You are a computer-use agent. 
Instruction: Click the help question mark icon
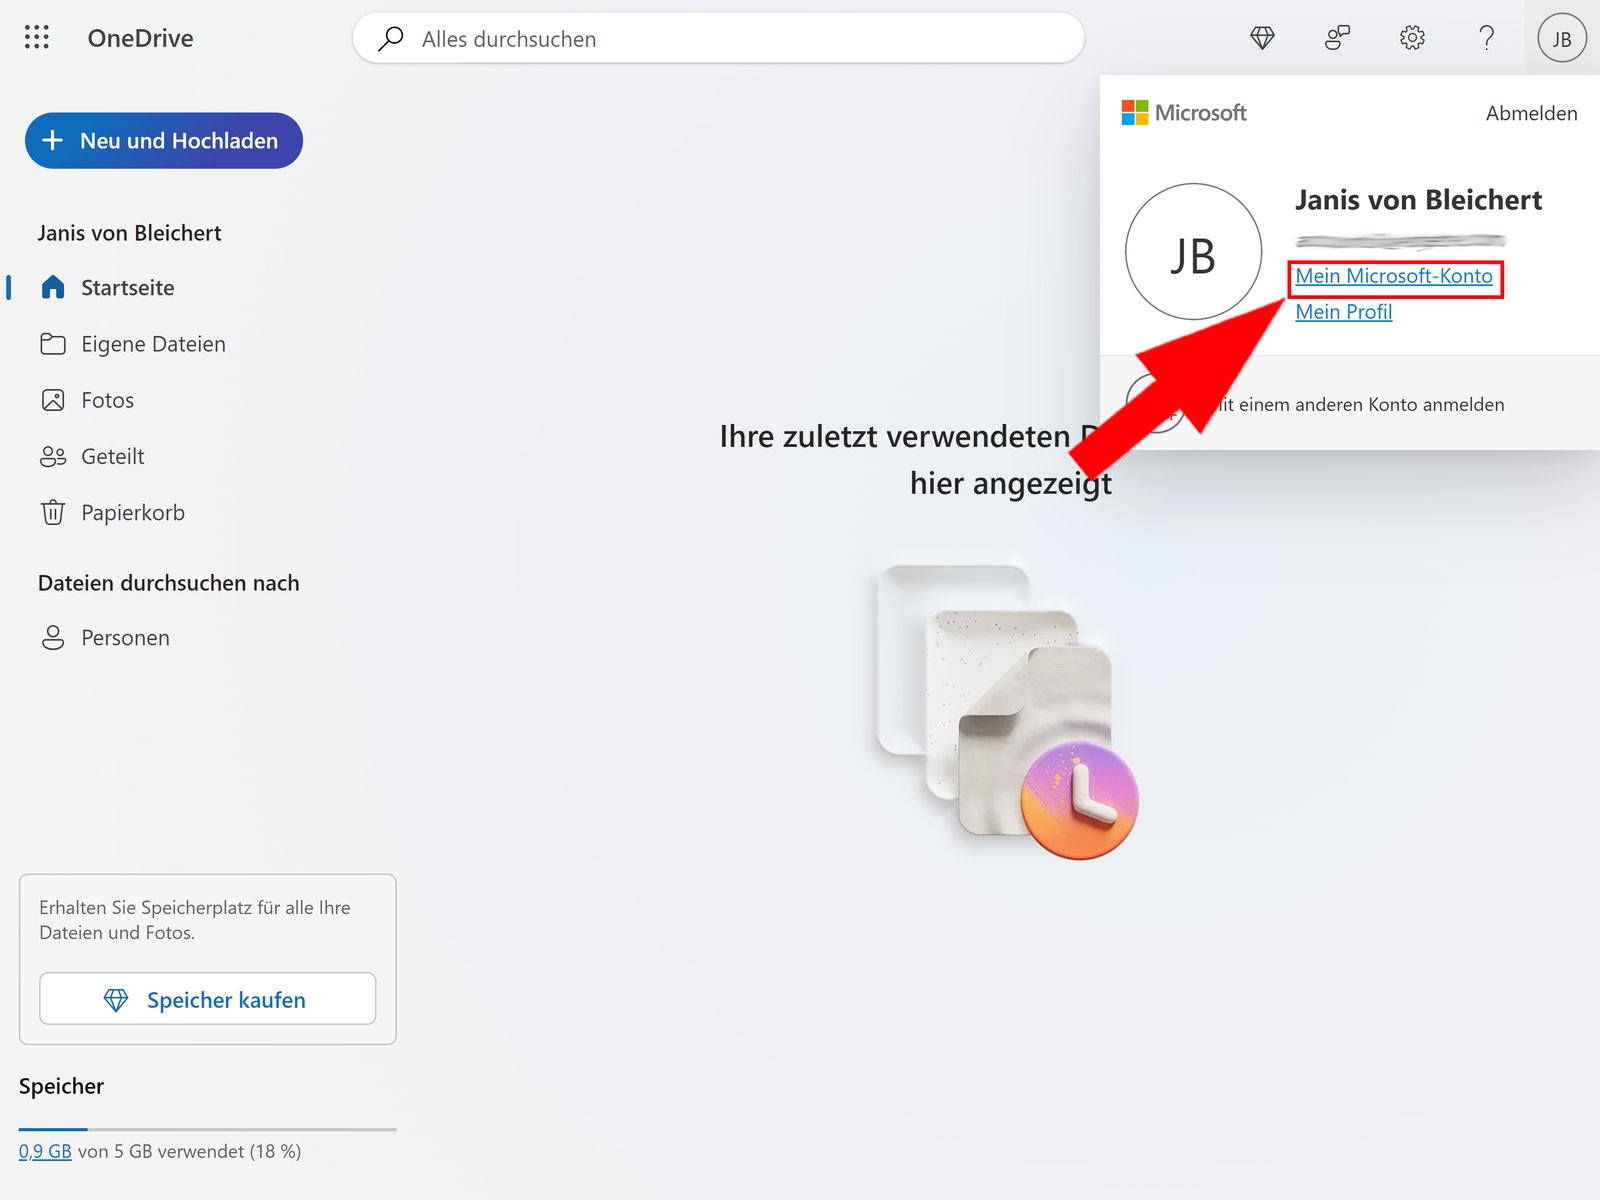click(1487, 37)
